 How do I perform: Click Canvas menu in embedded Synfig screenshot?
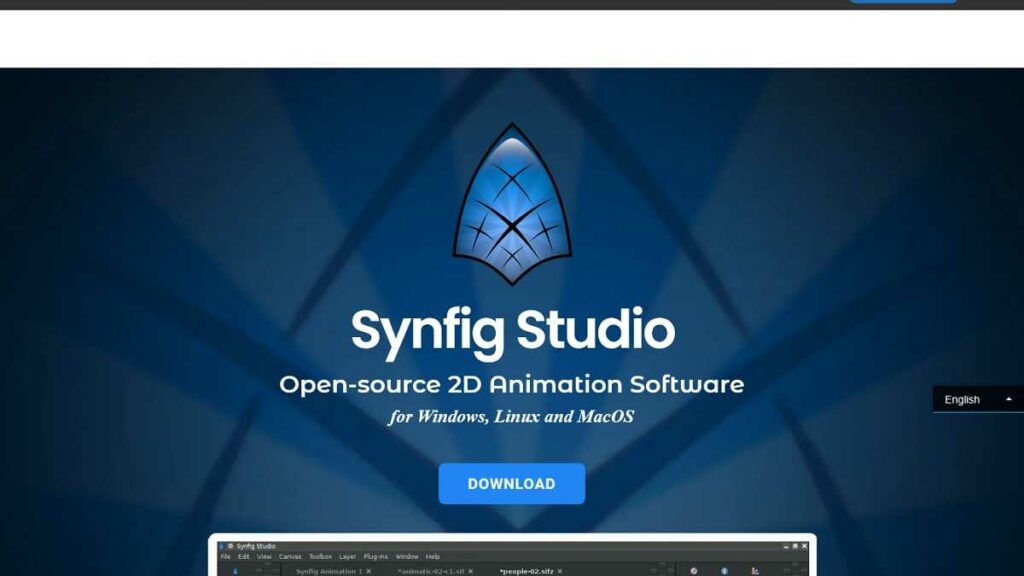290,557
